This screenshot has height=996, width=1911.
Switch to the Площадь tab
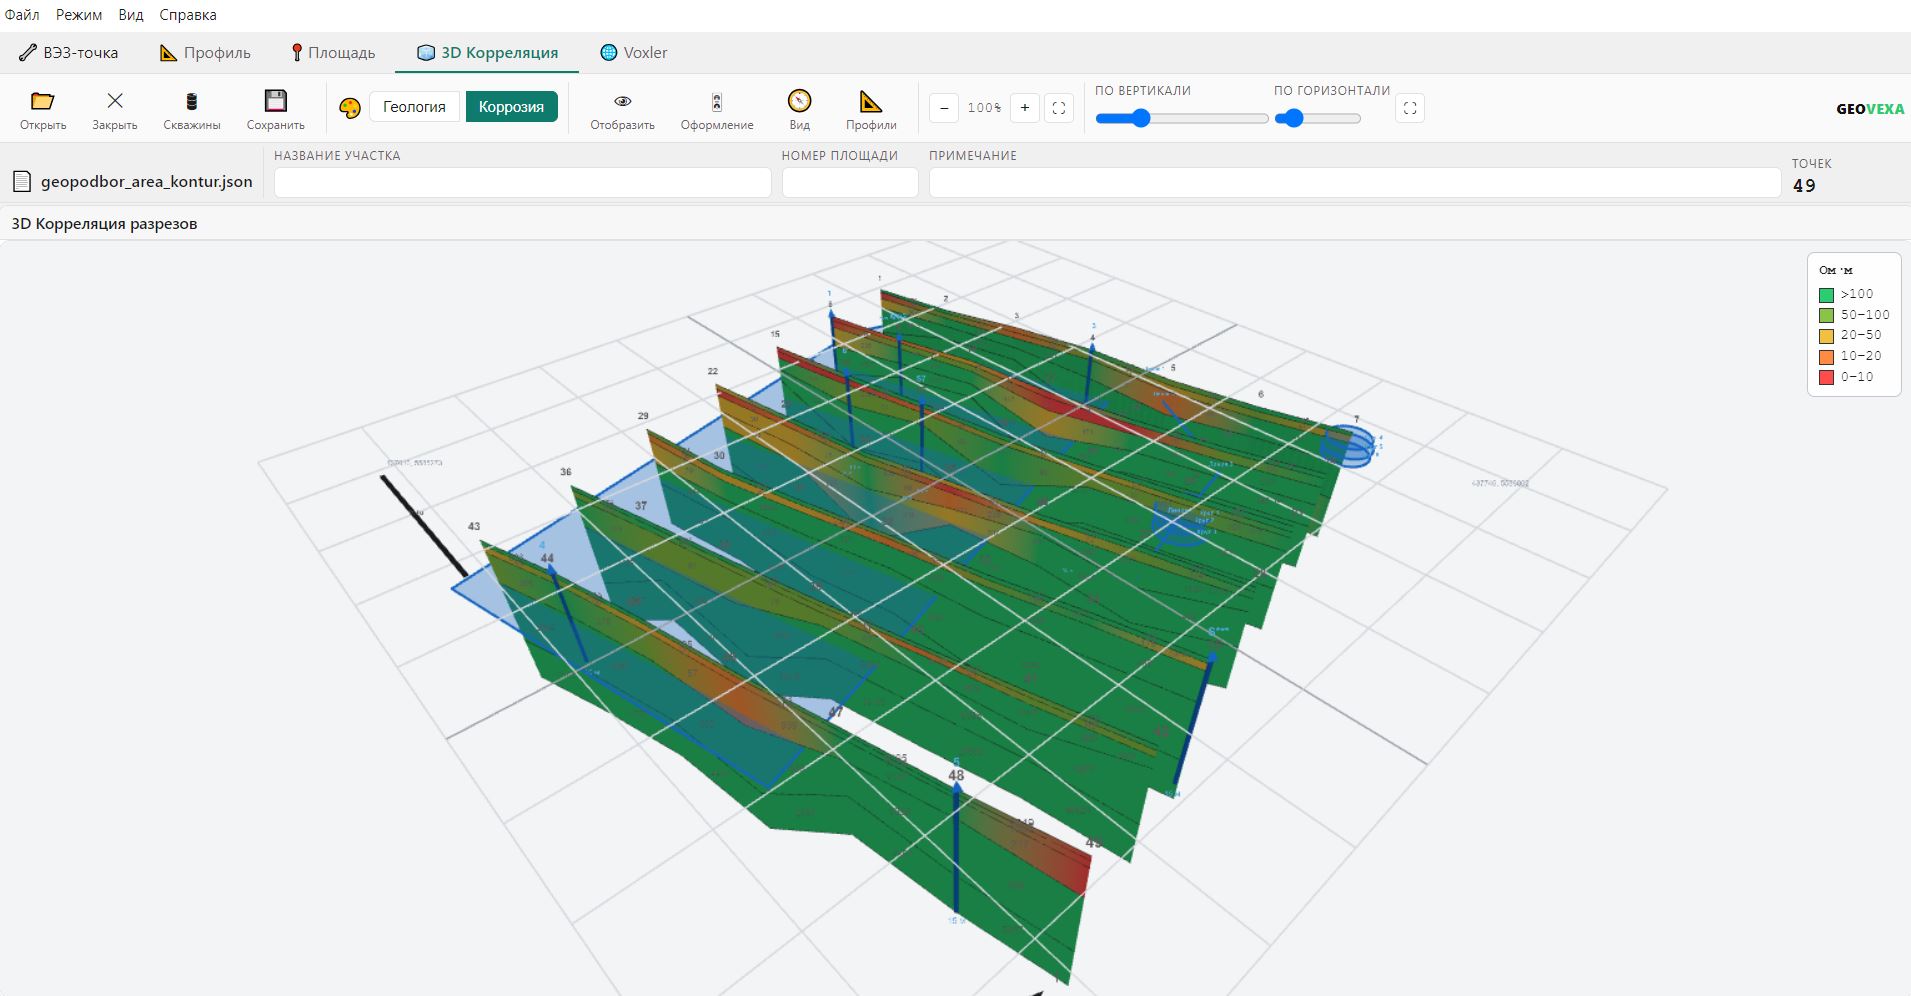[x=332, y=53]
